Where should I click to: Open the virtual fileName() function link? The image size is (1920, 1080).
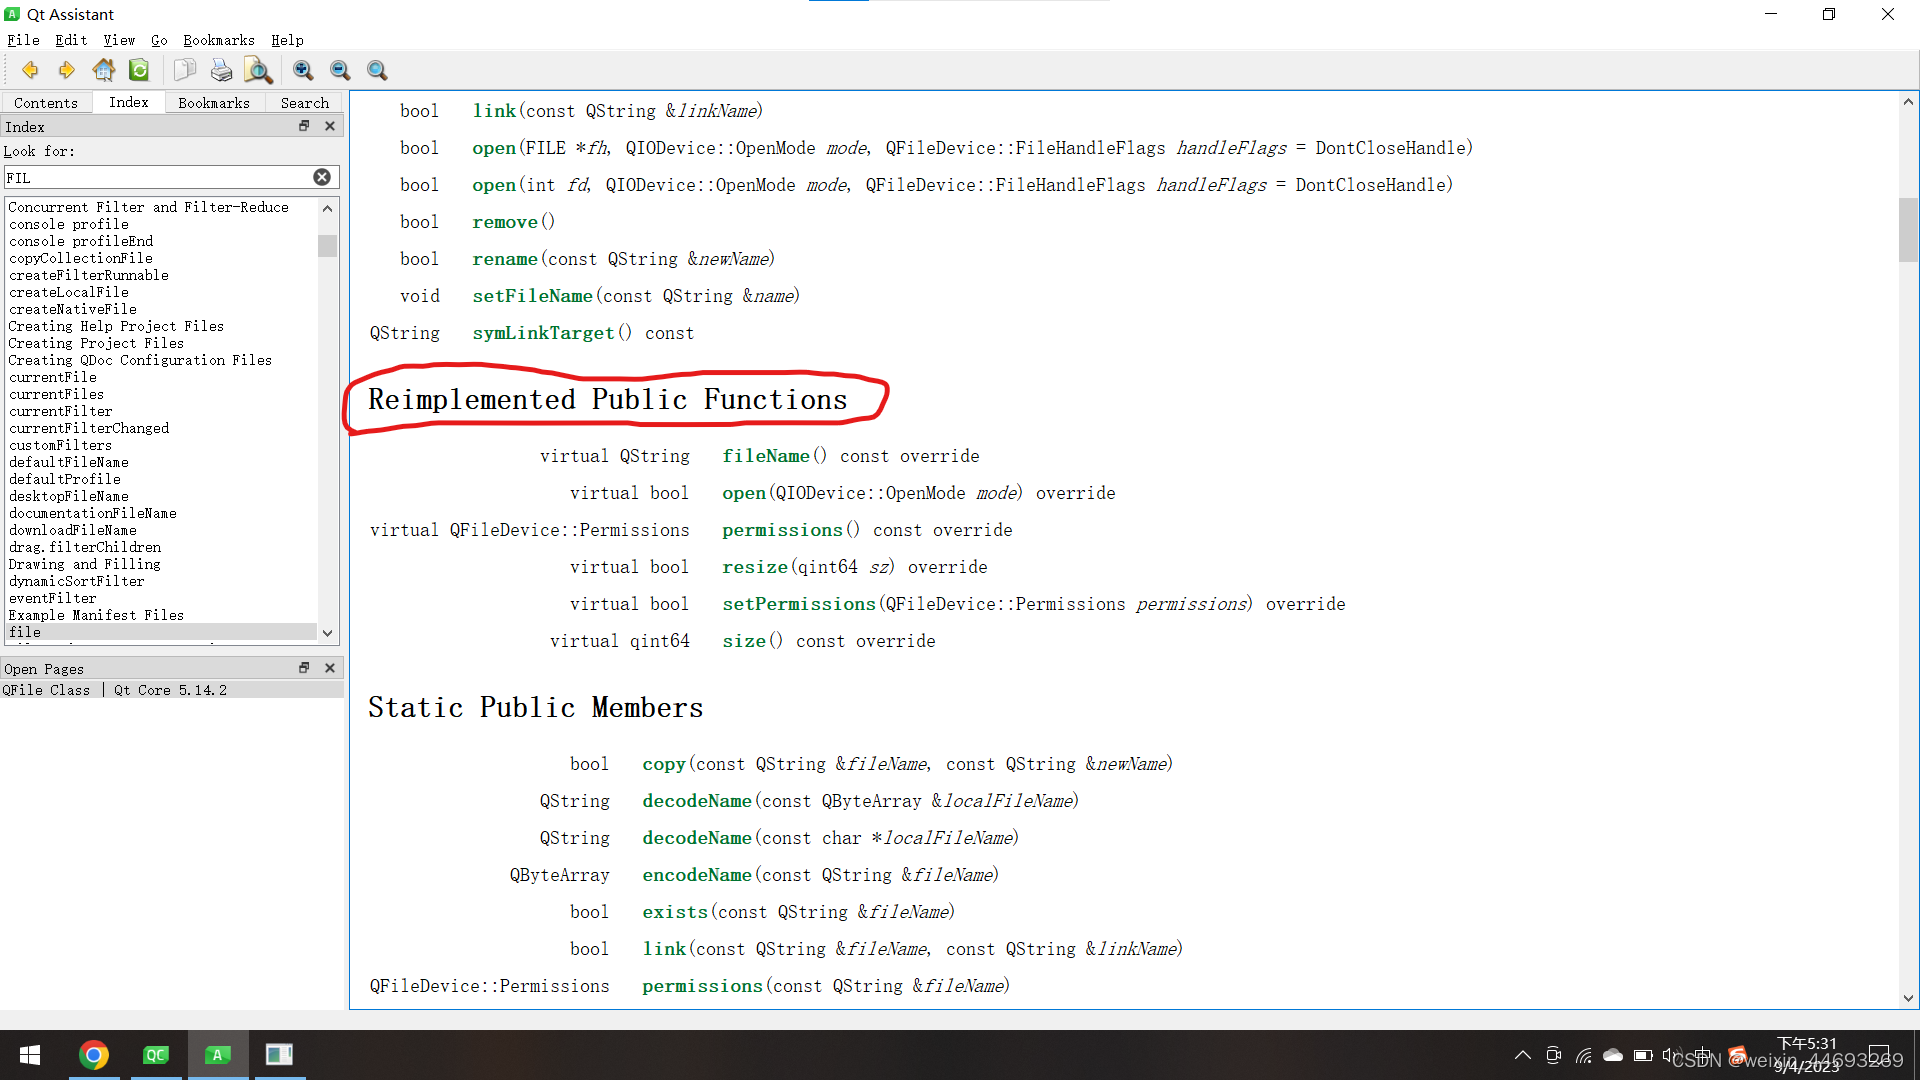[x=766, y=456]
